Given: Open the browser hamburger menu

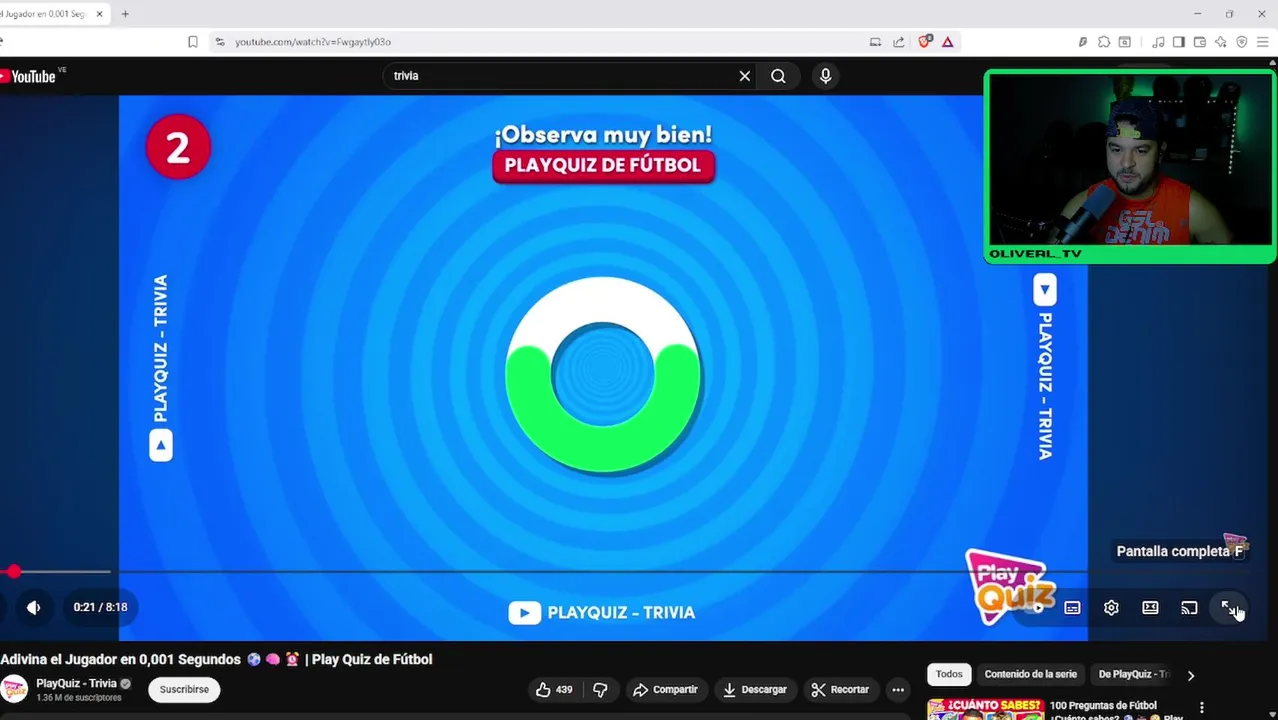Looking at the screenshot, I should 1262,42.
